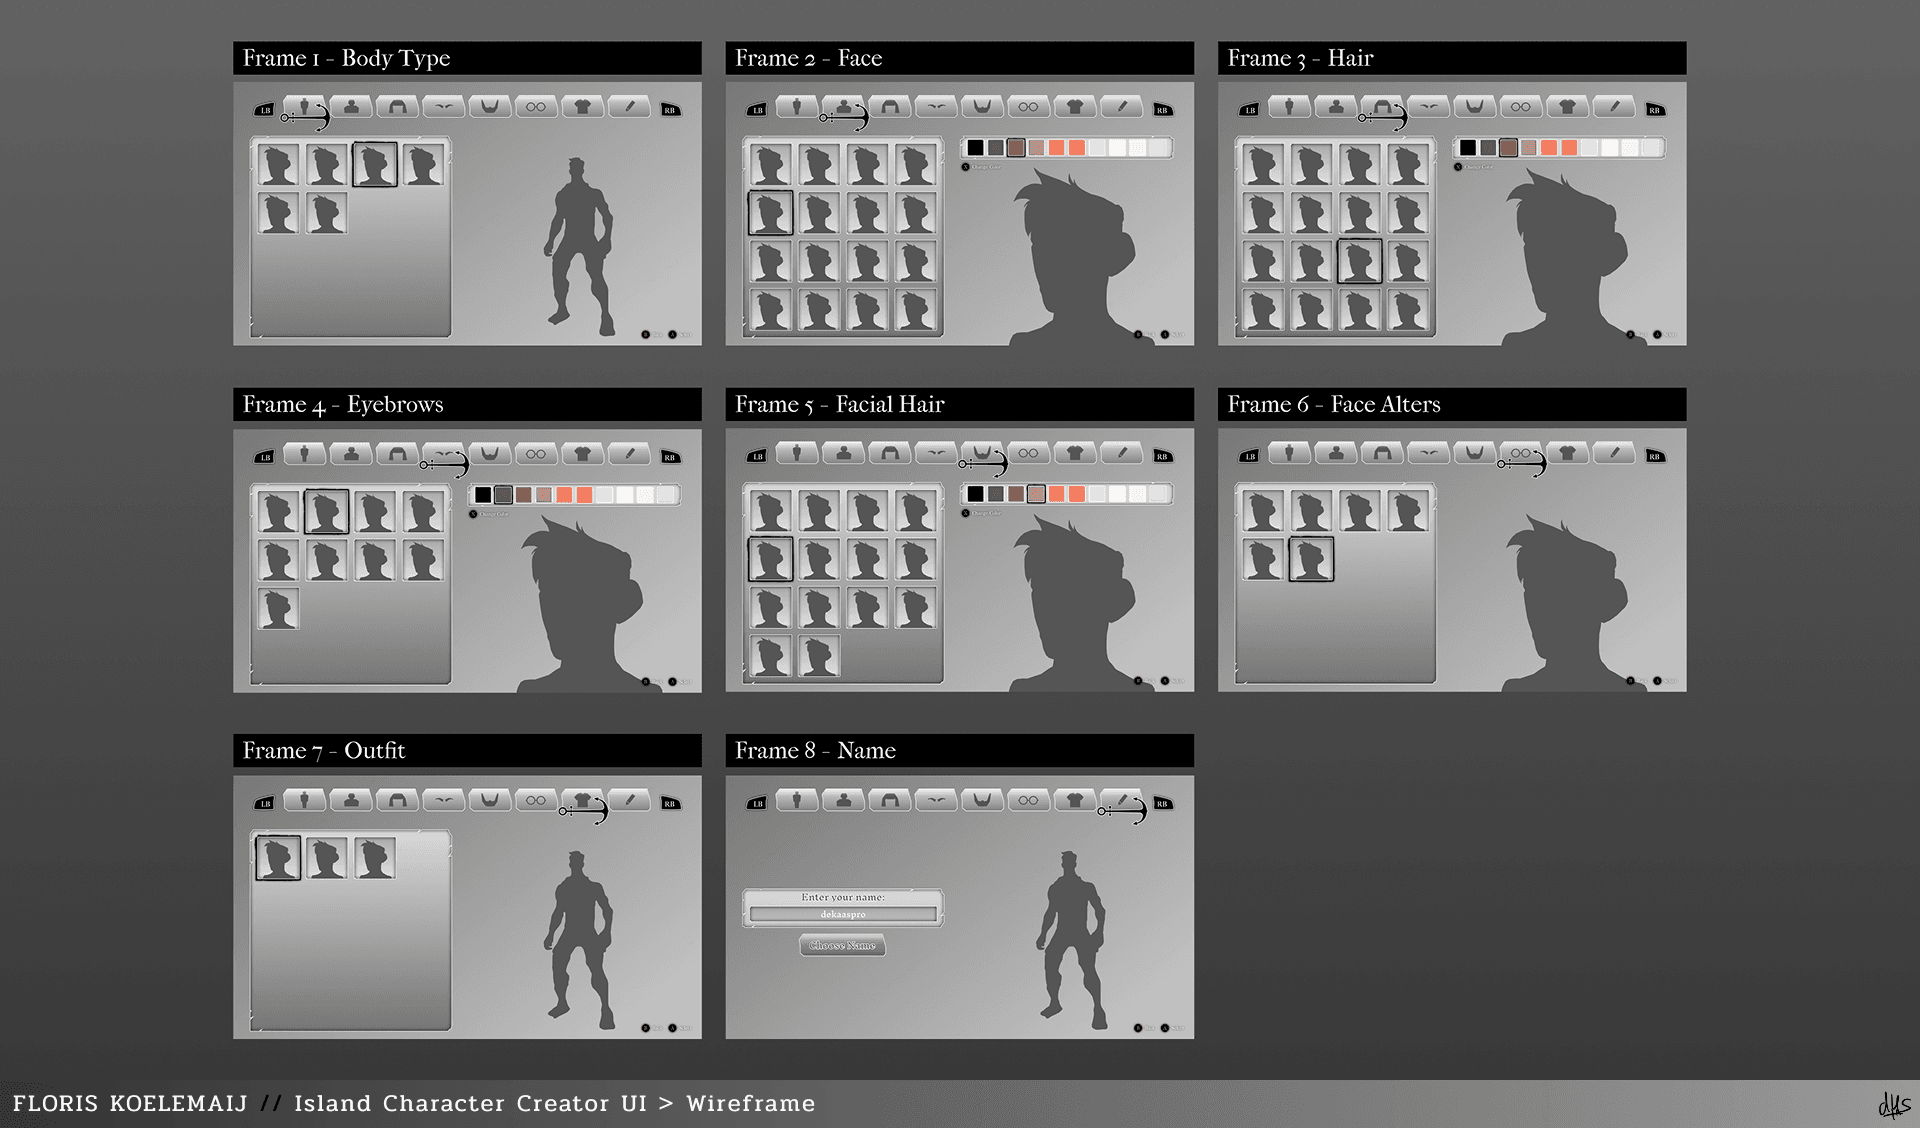Open the body tab icon in Frame 8
This screenshot has height=1128, width=1920.
[x=797, y=800]
